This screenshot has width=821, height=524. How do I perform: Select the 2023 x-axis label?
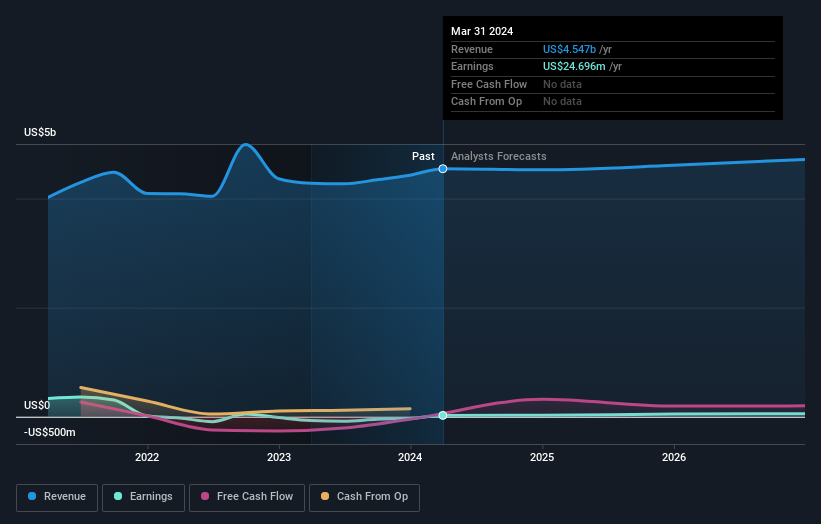(x=279, y=457)
